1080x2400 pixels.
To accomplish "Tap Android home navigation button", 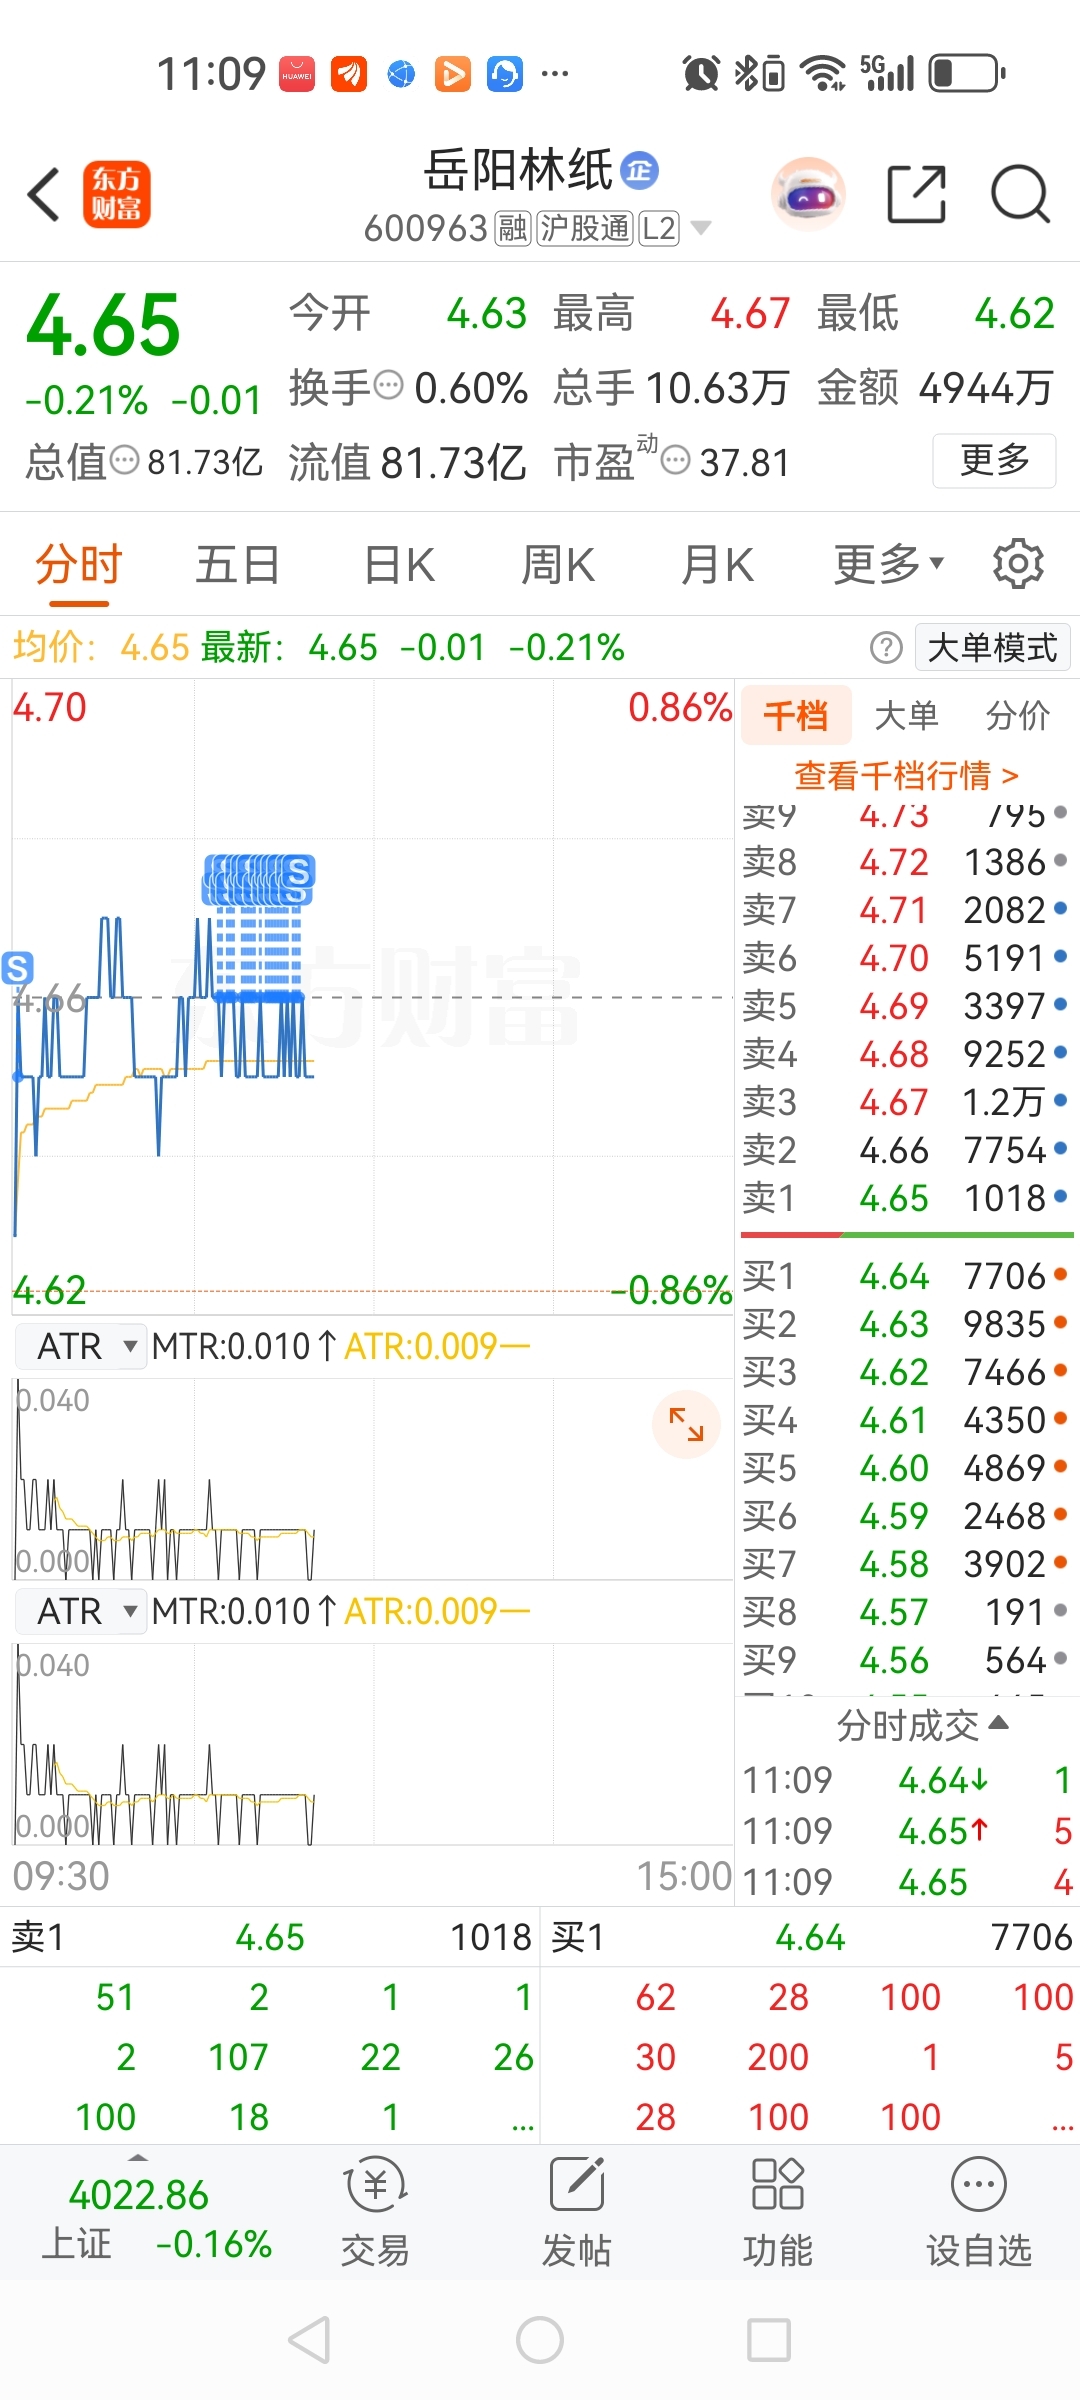I will [540, 2340].
